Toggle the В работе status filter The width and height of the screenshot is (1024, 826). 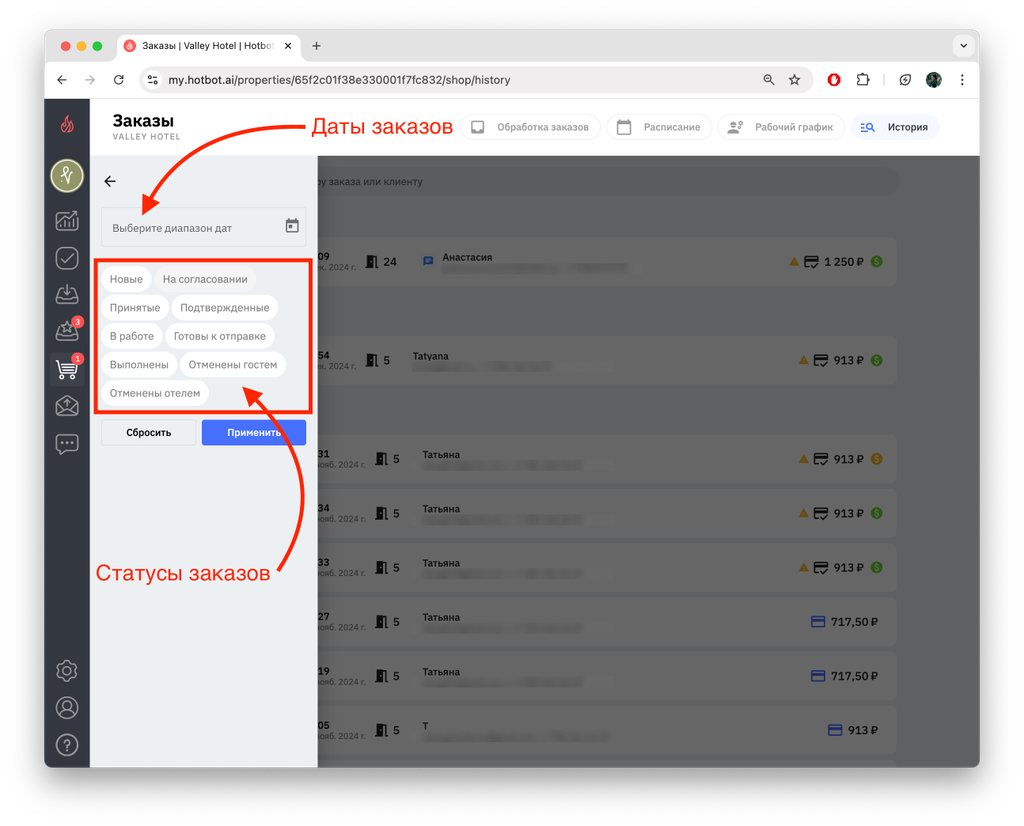click(x=132, y=336)
